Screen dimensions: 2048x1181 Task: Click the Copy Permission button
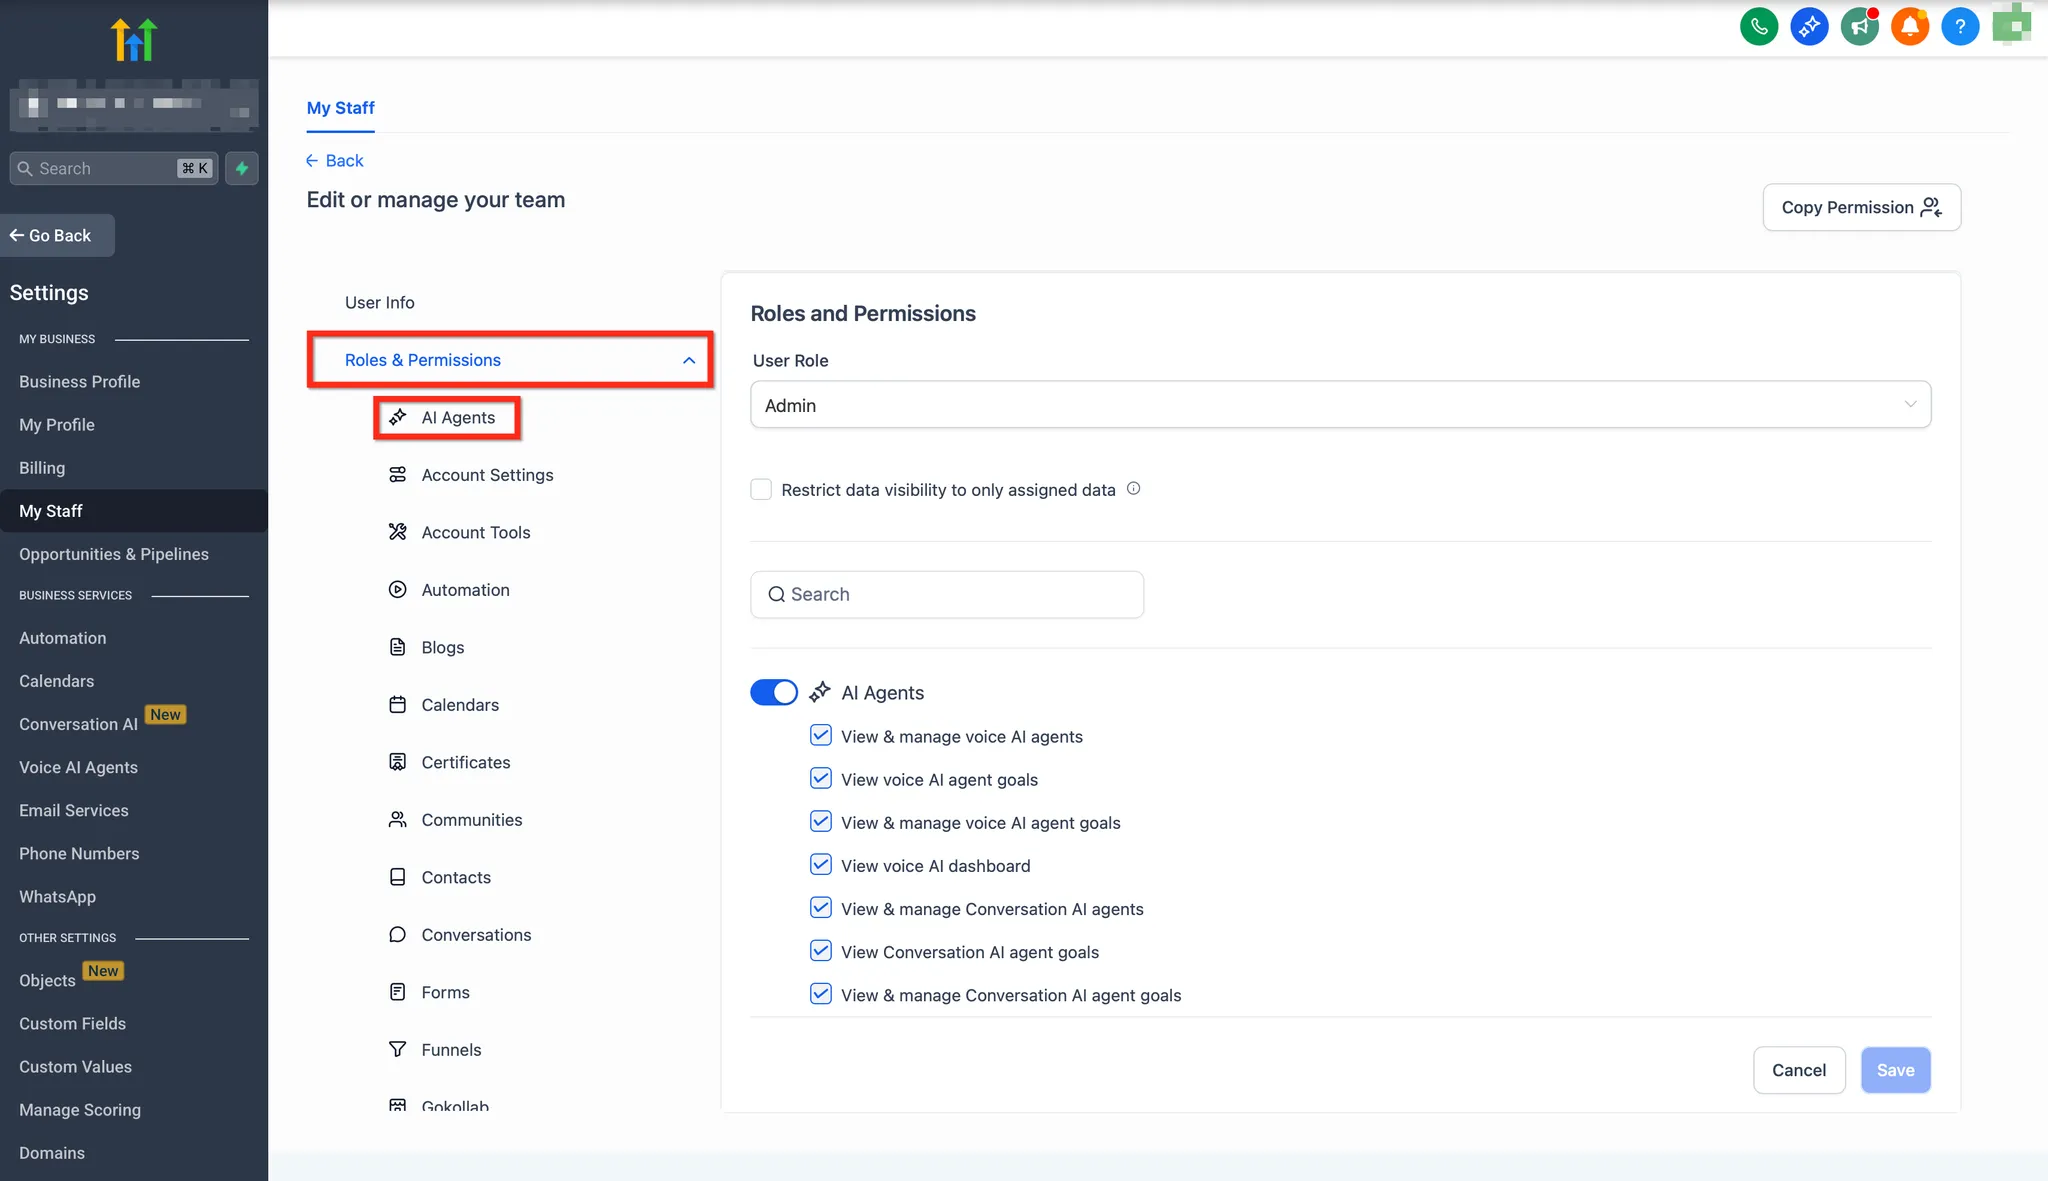(1860, 207)
